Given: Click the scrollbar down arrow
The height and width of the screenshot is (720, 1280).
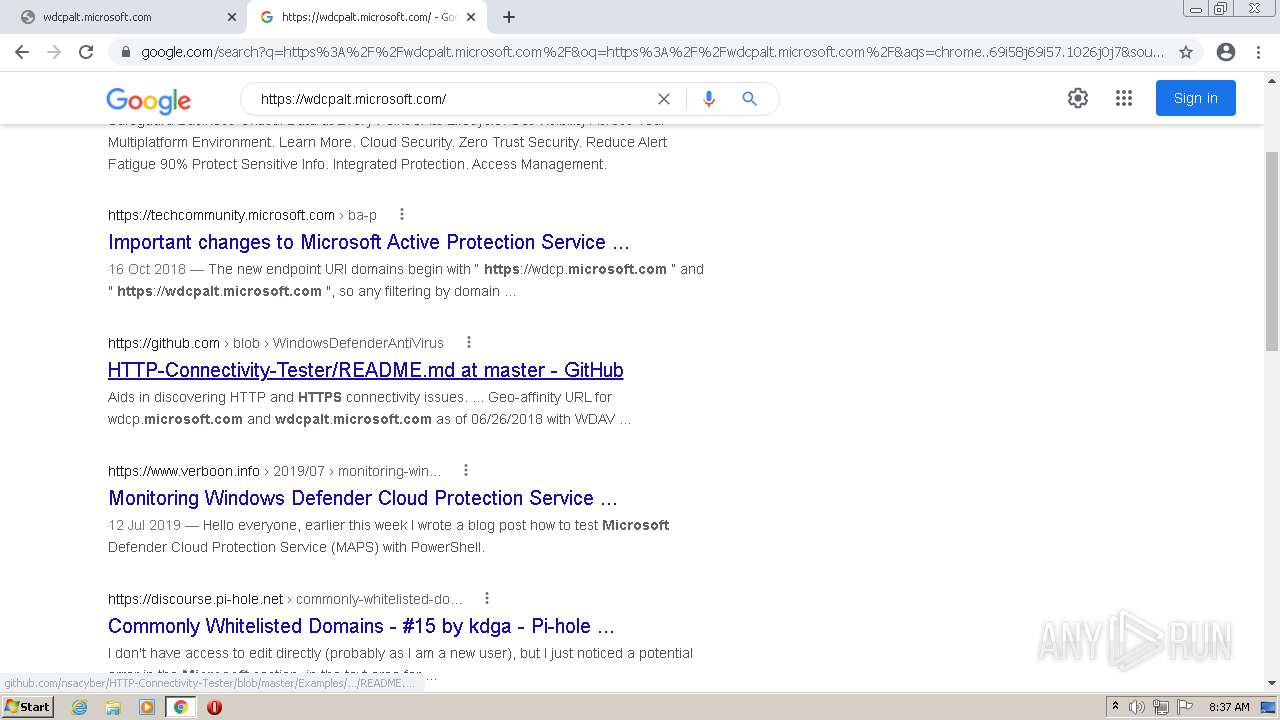Looking at the screenshot, I should 1271,684.
